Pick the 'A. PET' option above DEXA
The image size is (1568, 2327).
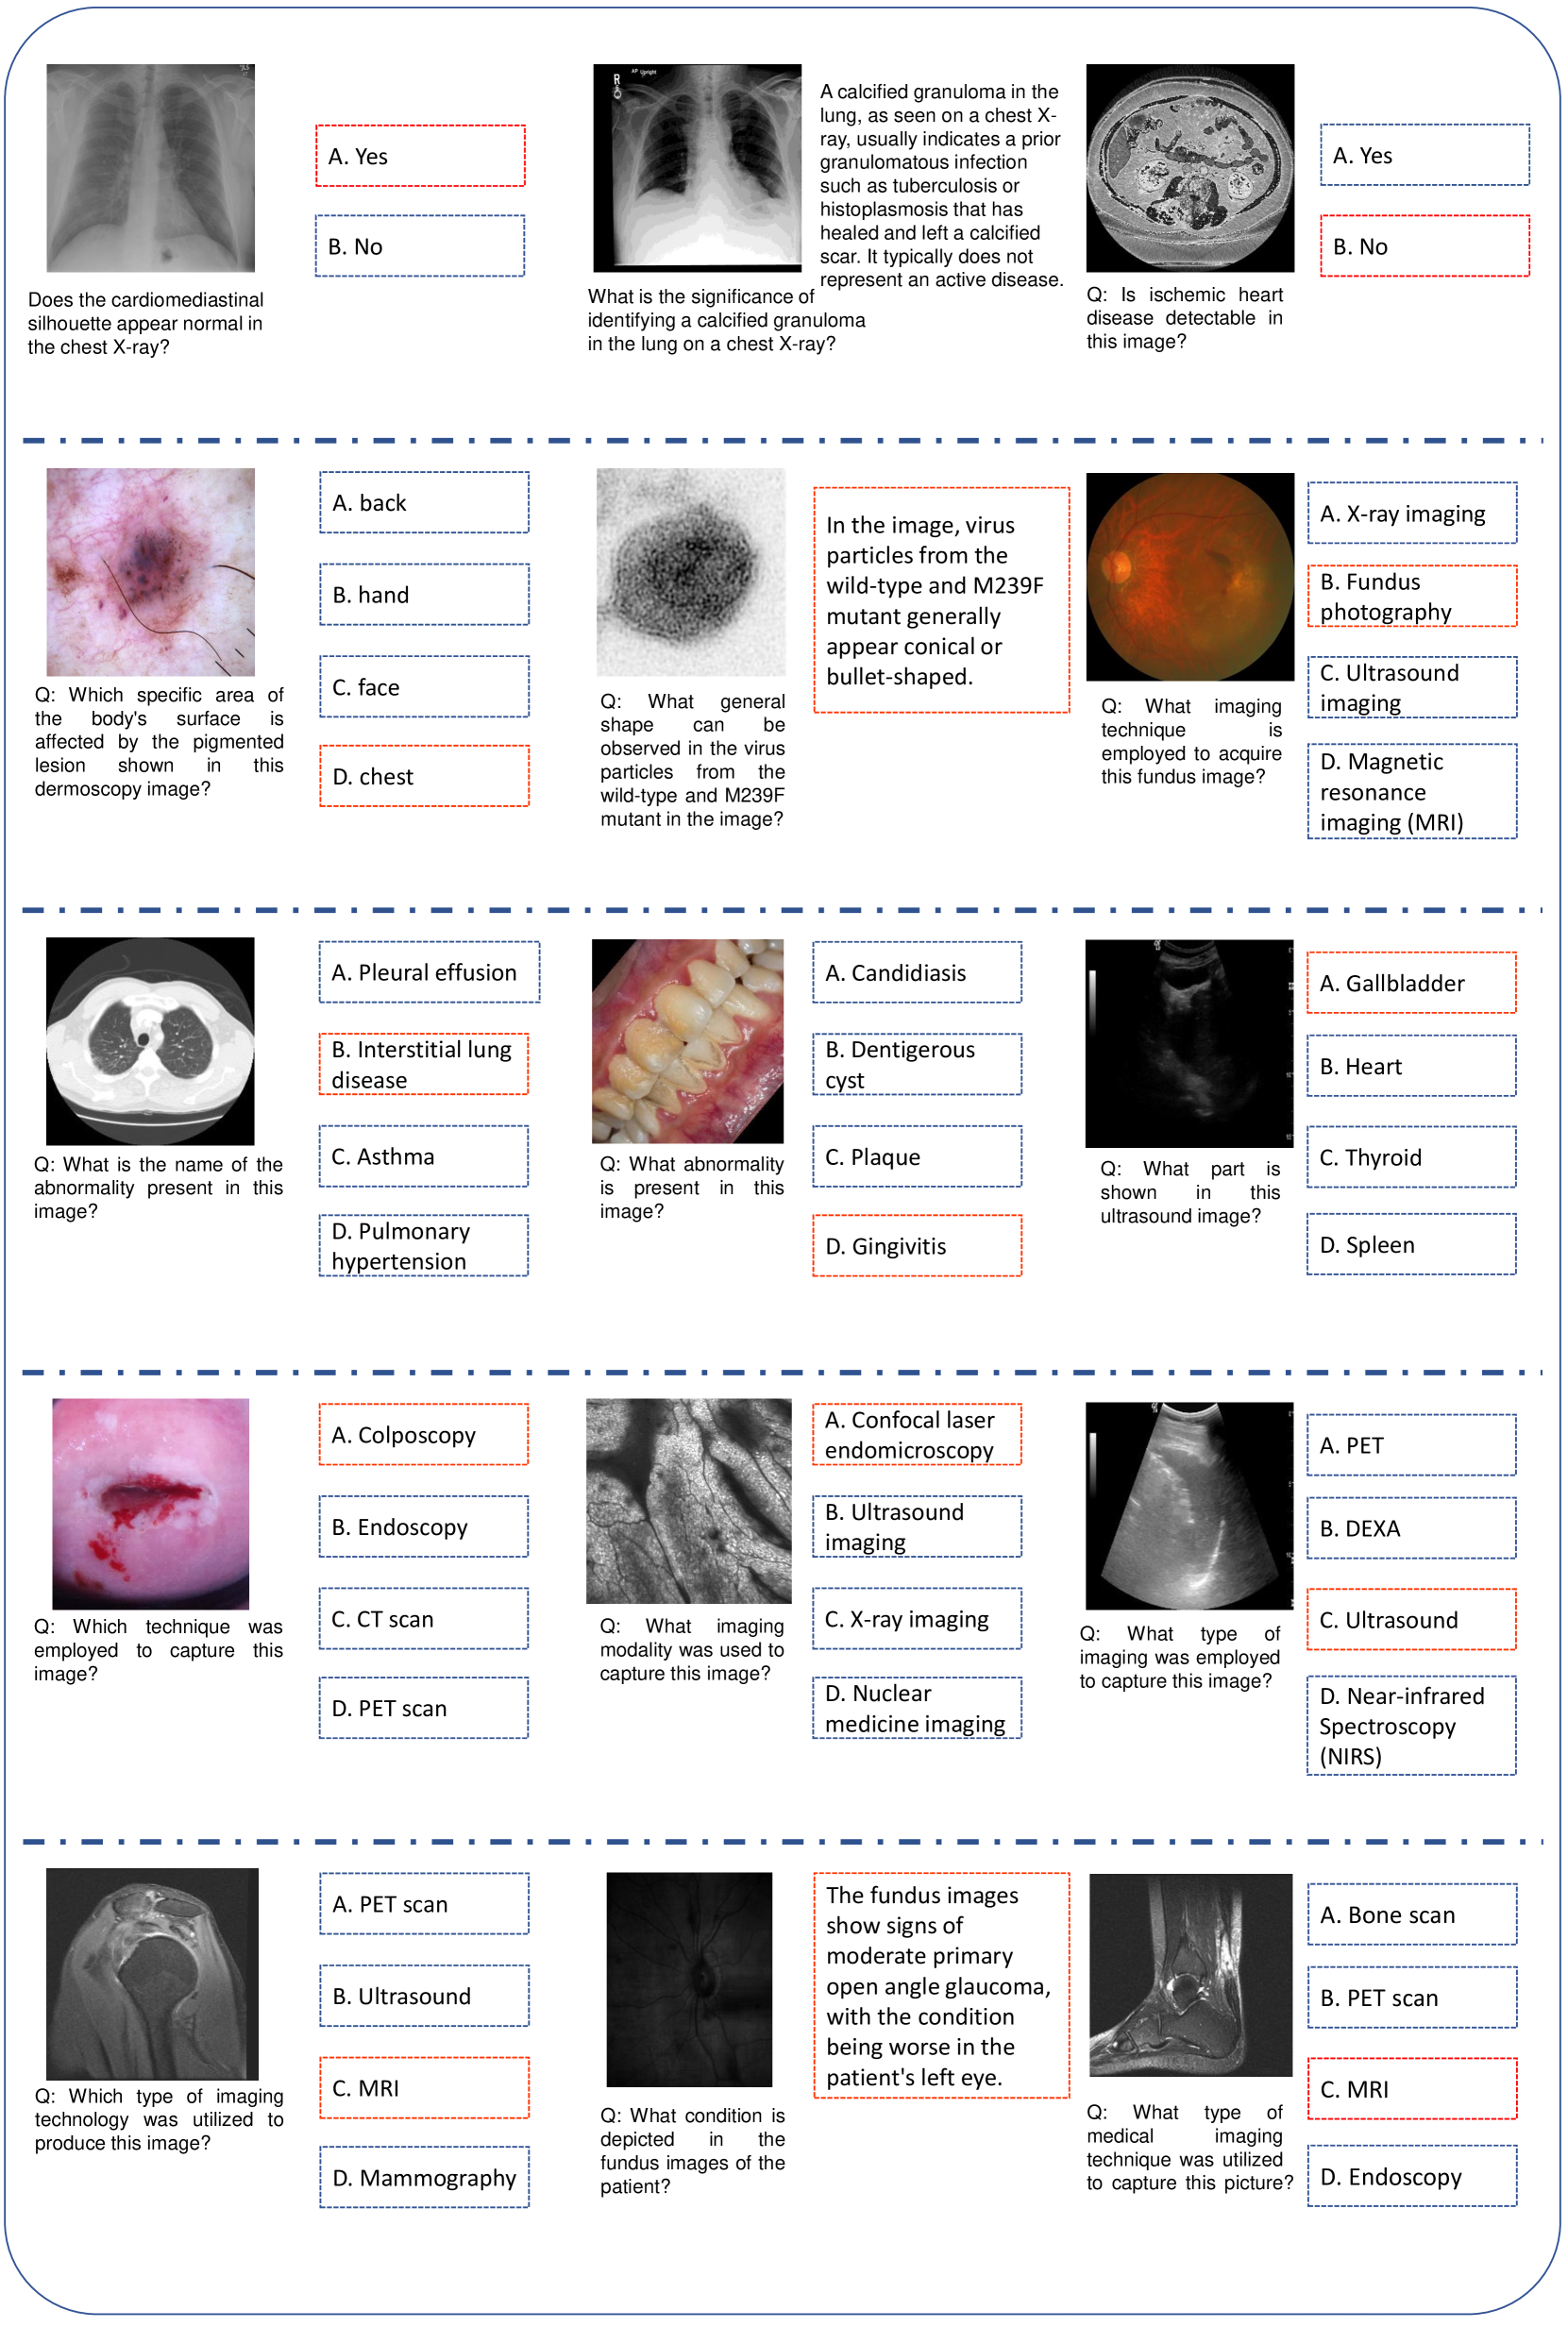(x=1411, y=1445)
